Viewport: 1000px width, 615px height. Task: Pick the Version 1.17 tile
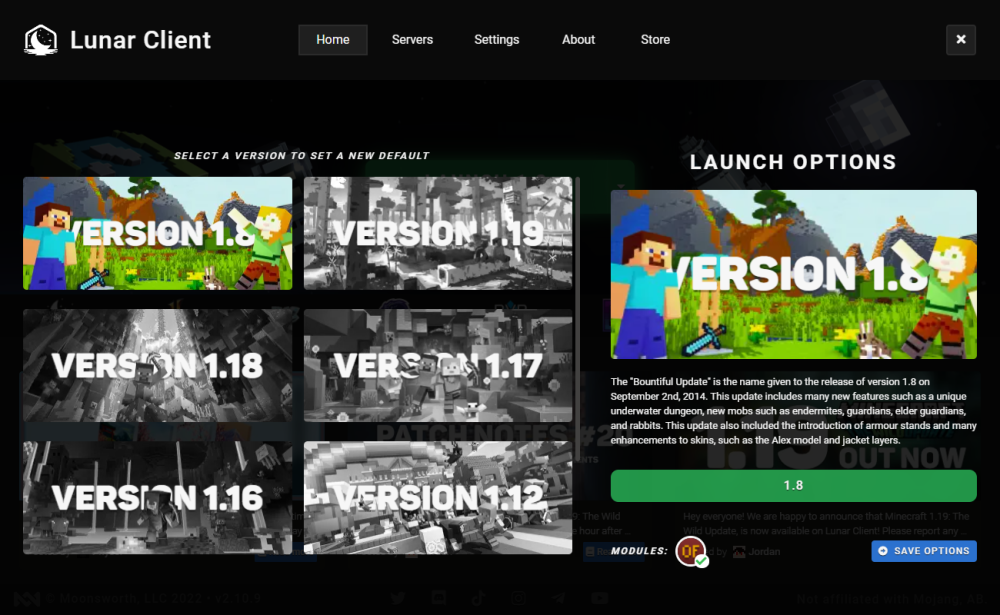click(x=438, y=365)
